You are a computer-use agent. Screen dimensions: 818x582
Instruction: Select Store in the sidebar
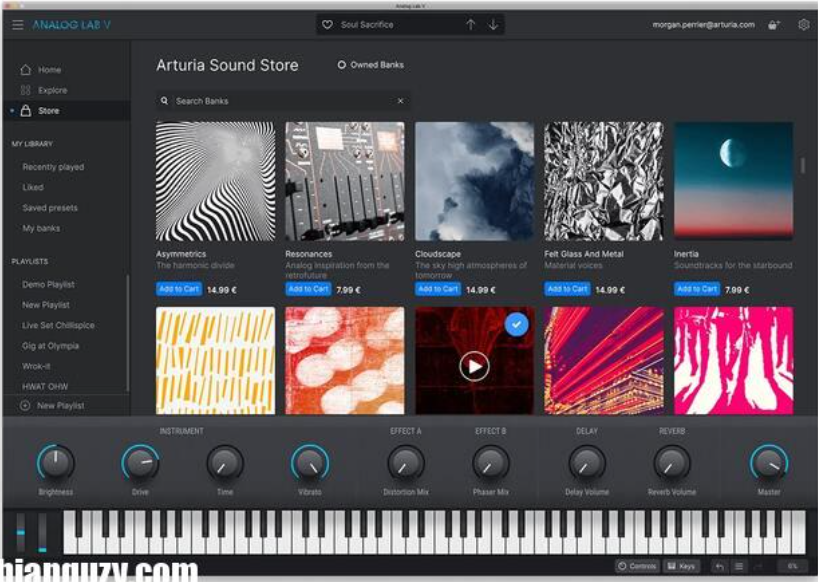(66, 111)
